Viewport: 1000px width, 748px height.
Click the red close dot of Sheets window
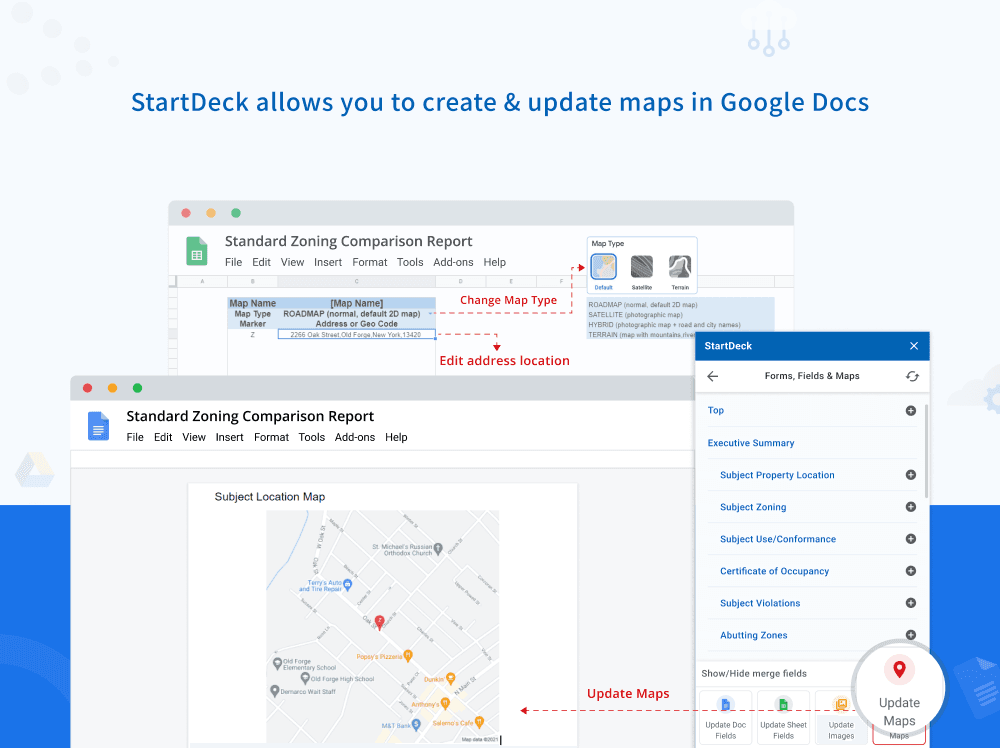tap(186, 213)
